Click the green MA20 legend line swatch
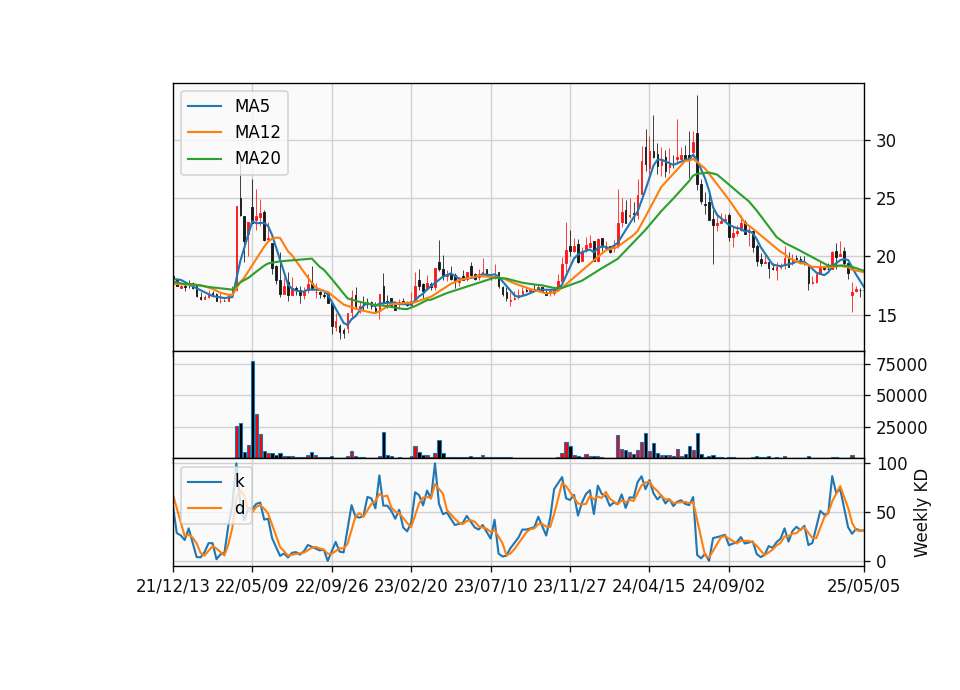This screenshot has width=960, height=690. [x=204, y=159]
